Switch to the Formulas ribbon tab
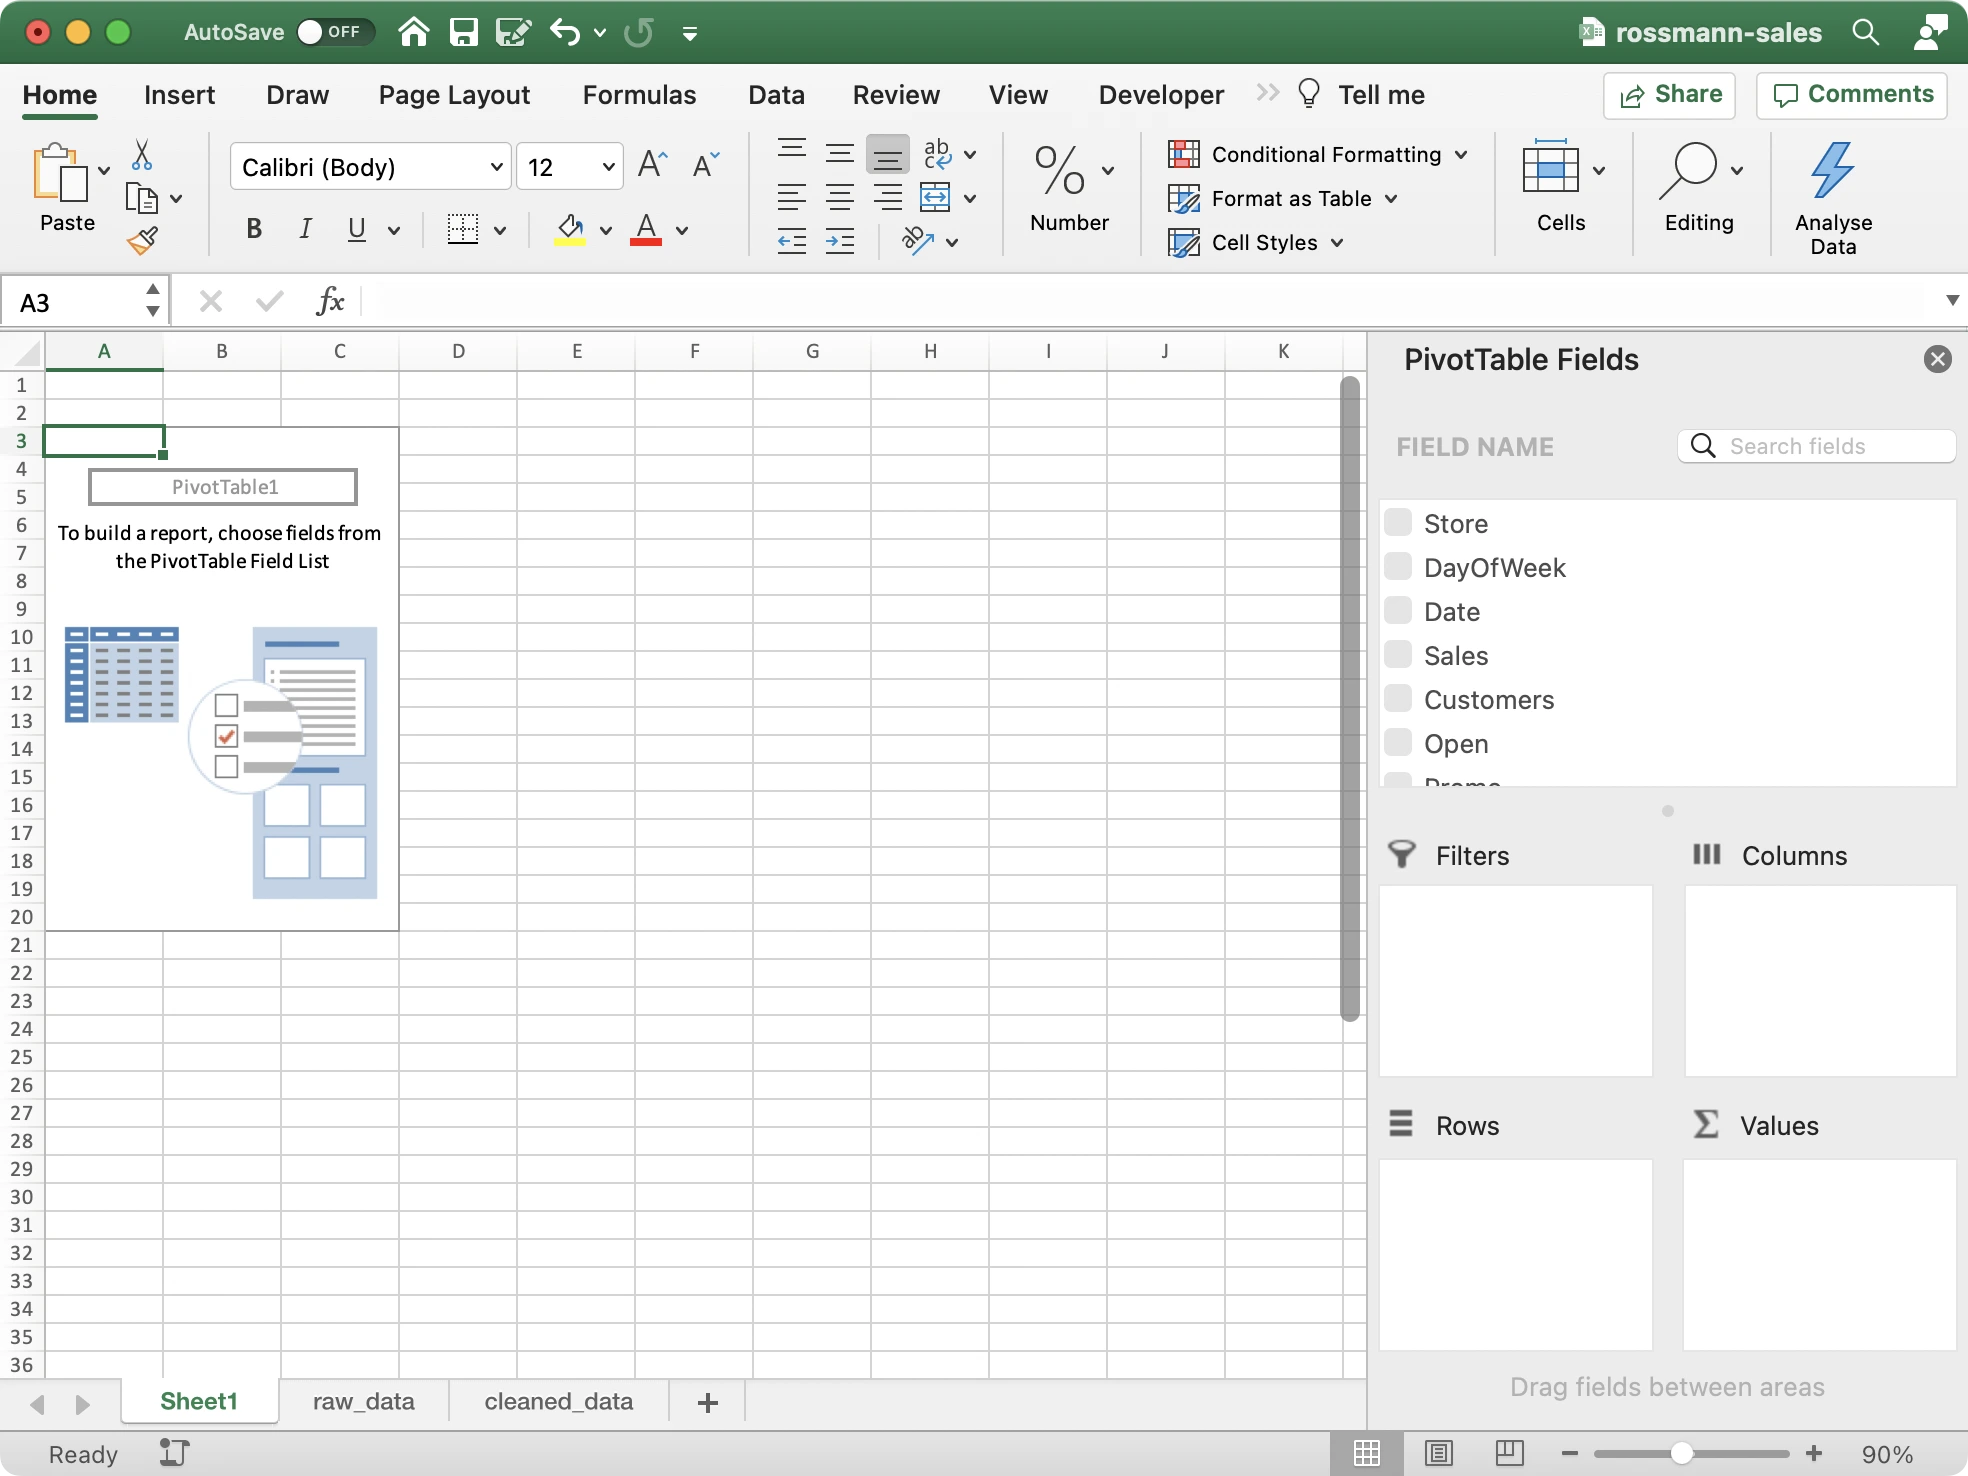The image size is (1968, 1476). tap(639, 94)
